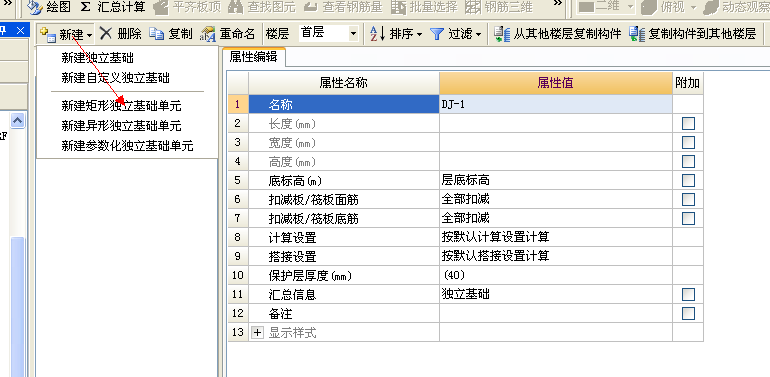770x377 pixels.
Task: Edit the 名称 value DJ-1
Action: [556, 104]
